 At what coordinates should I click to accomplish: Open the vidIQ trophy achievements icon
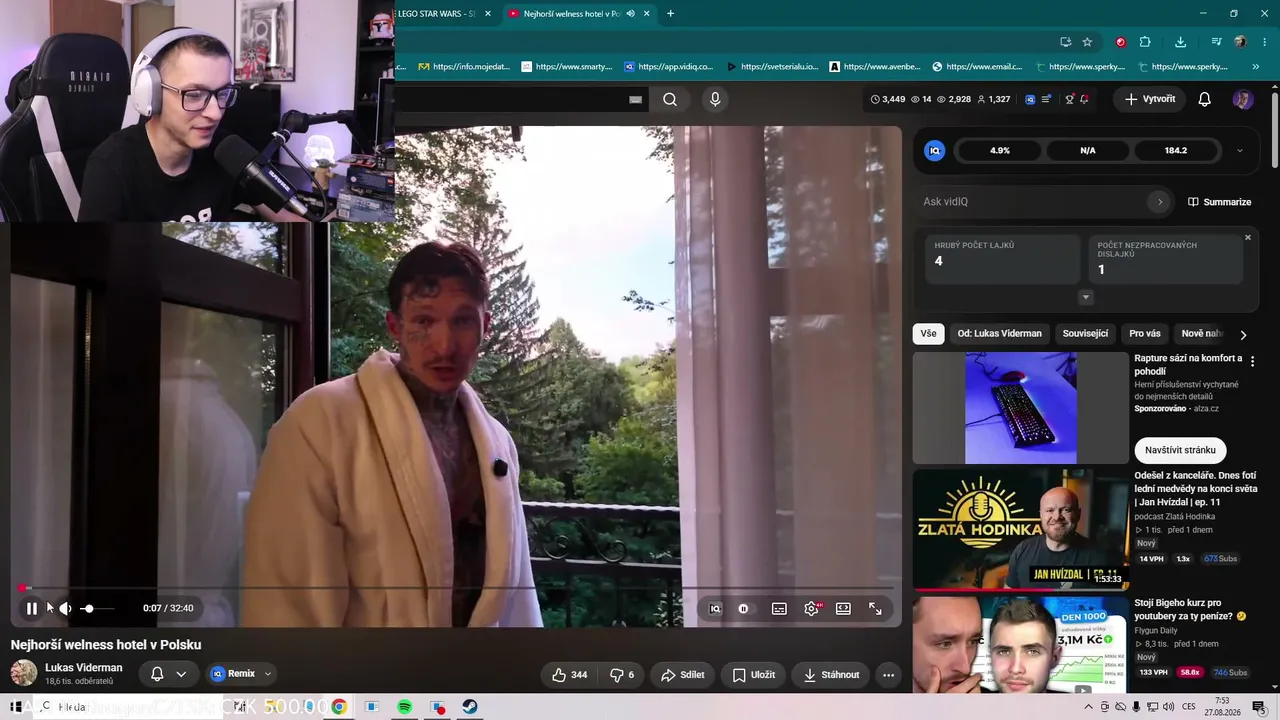[1069, 99]
